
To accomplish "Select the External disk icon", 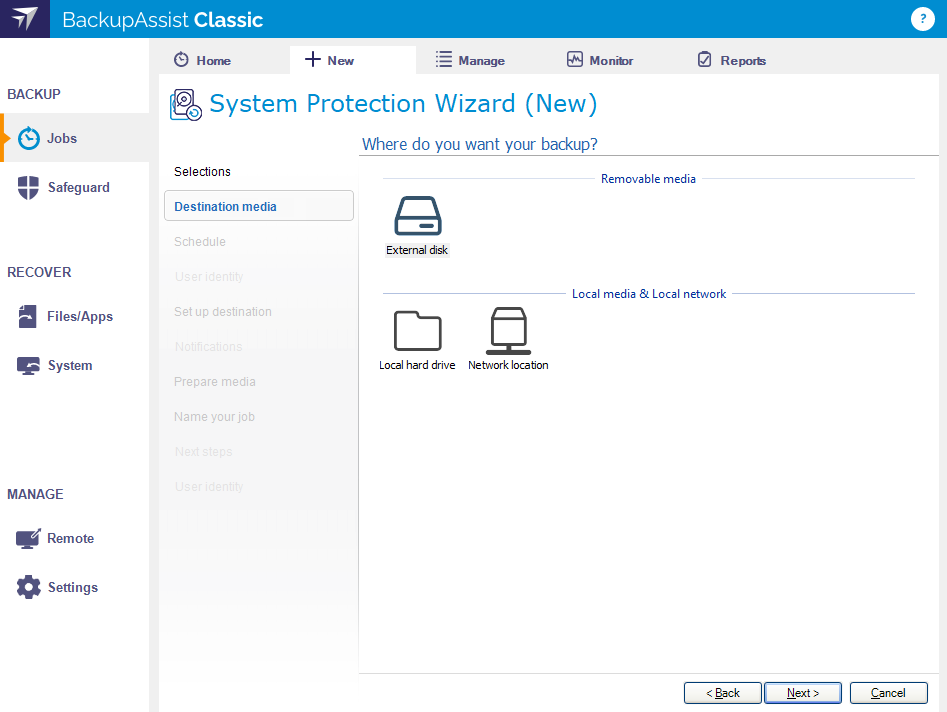I will point(418,216).
